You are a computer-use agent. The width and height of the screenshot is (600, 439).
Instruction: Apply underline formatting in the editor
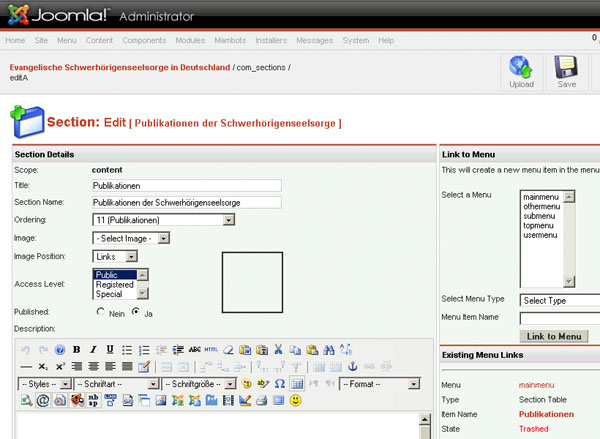click(x=109, y=350)
